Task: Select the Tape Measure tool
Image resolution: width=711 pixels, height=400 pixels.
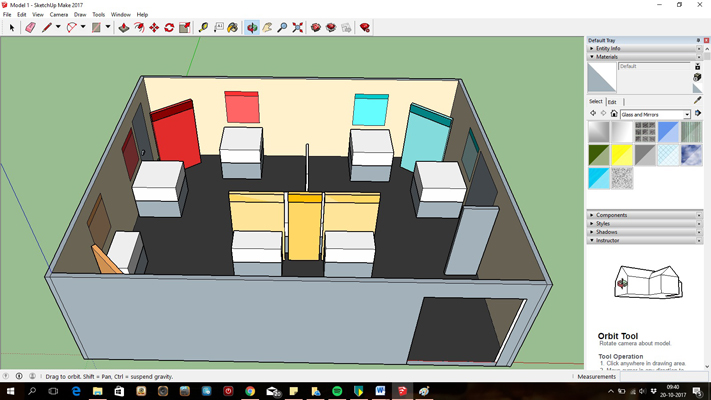Action: [203, 28]
